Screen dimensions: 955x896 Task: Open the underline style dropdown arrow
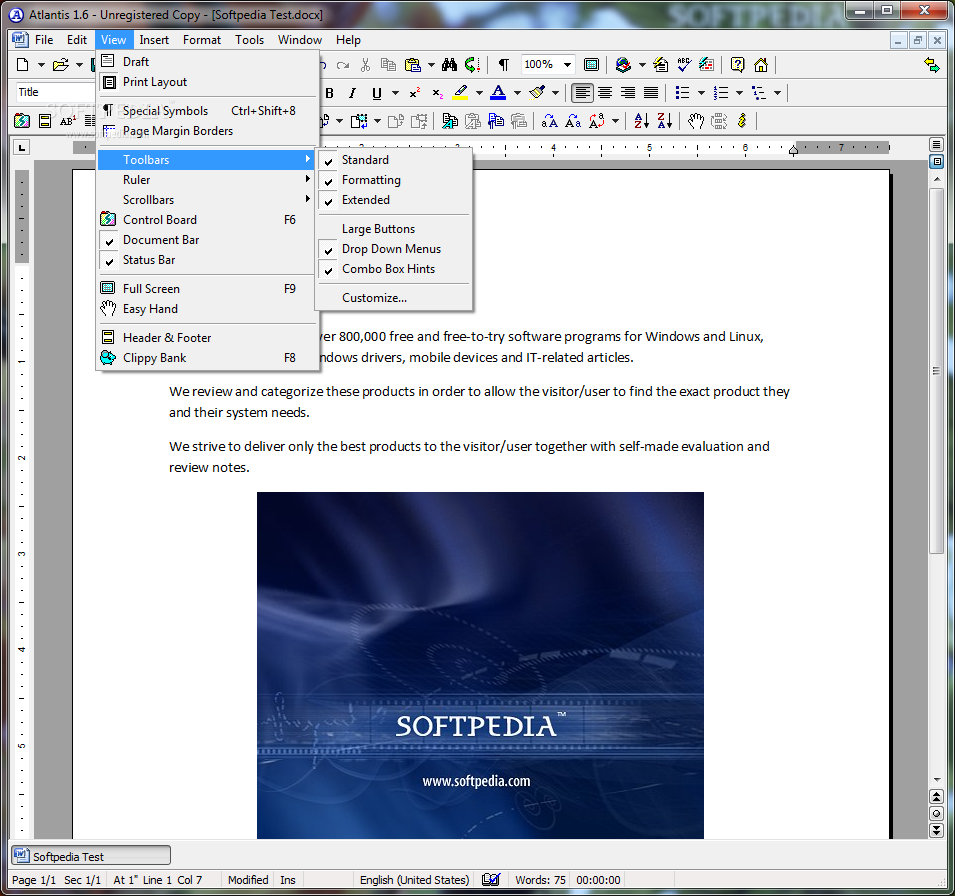tap(395, 93)
